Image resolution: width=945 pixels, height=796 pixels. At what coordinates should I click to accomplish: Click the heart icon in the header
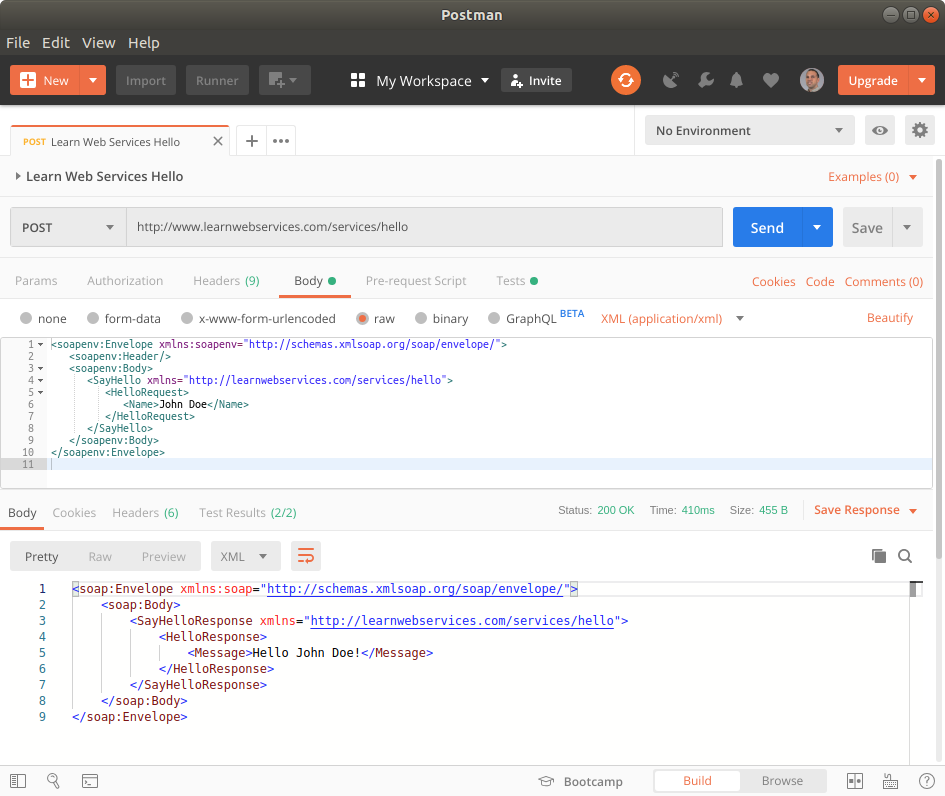[771, 80]
